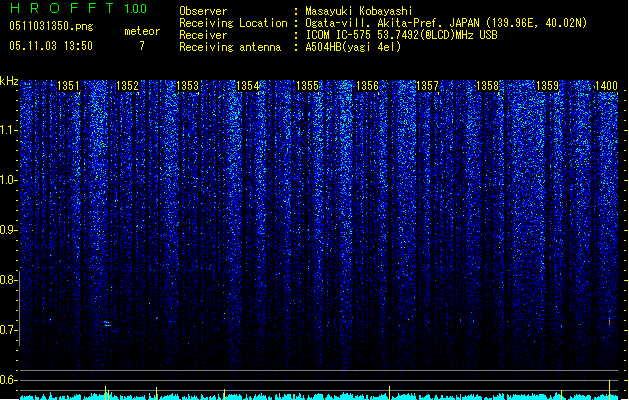Click the 1351 time marker

pyautogui.click(x=68, y=86)
